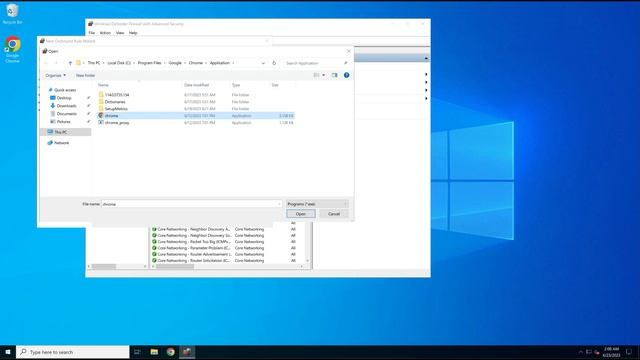This screenshot has width=640, height=360.
Task: Select the Dictionaries folder
Action: [x=196, y=102]
